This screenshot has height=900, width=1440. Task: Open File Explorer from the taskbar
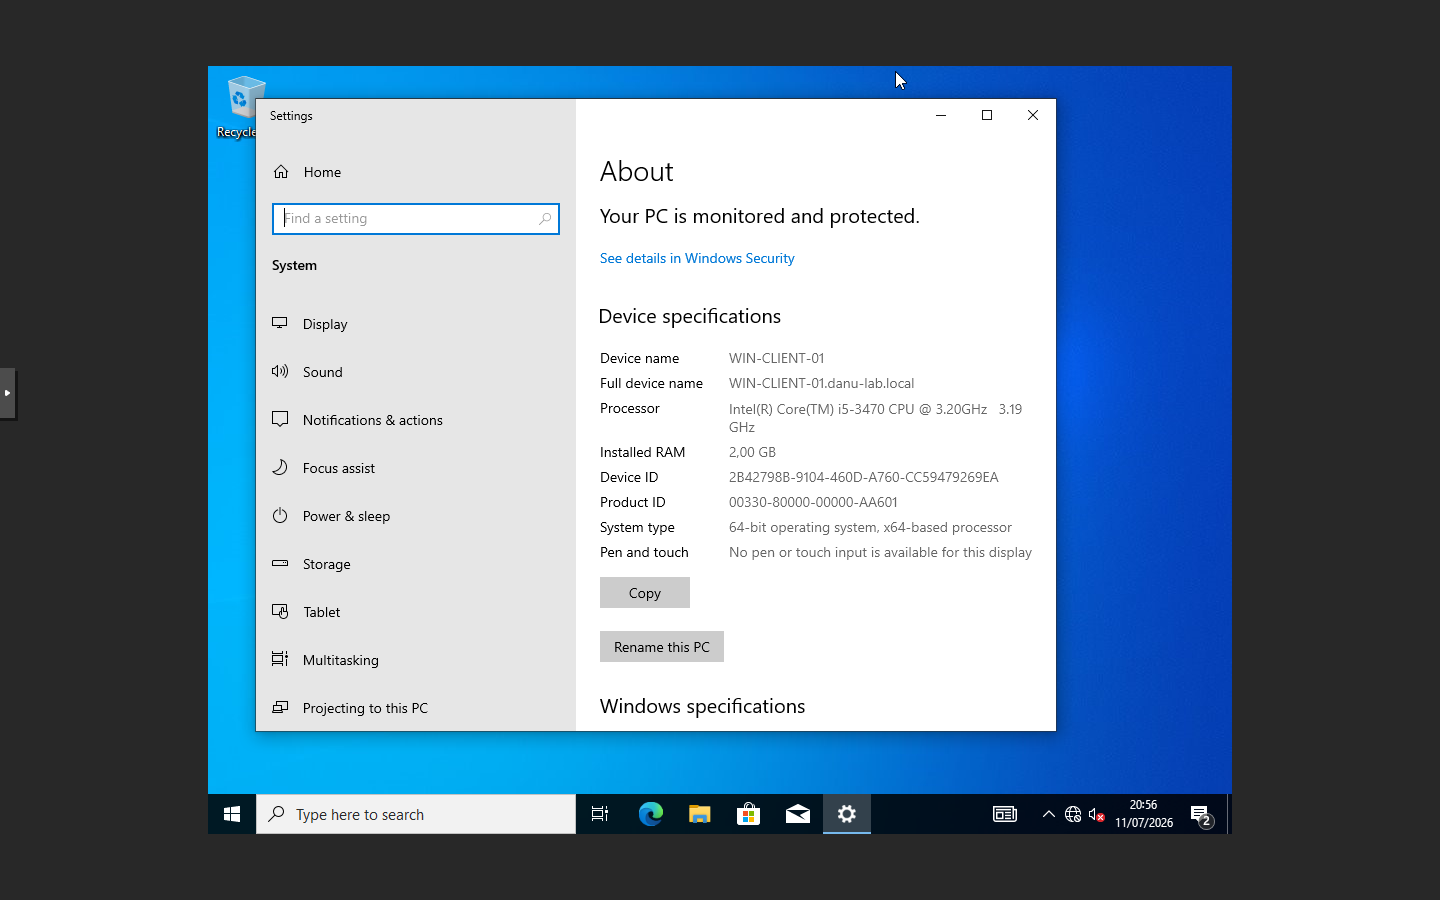pyautogui.click(x=699, y=814)
